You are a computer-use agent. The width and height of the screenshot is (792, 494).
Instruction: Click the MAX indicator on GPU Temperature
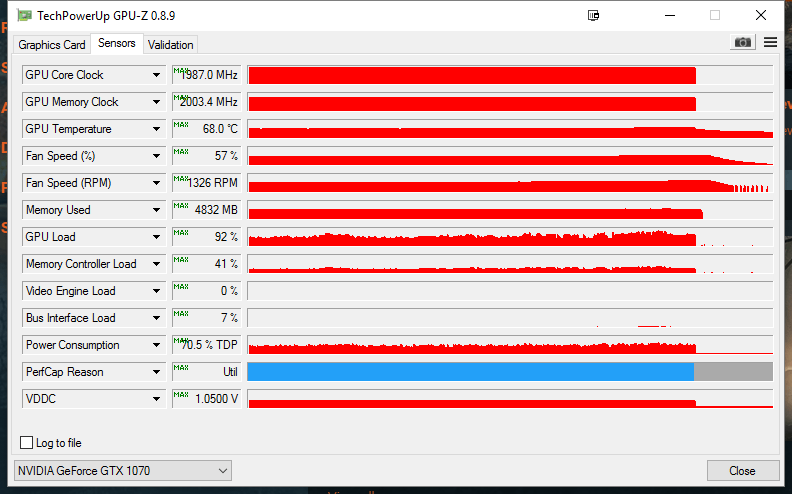tap(180, 124)
